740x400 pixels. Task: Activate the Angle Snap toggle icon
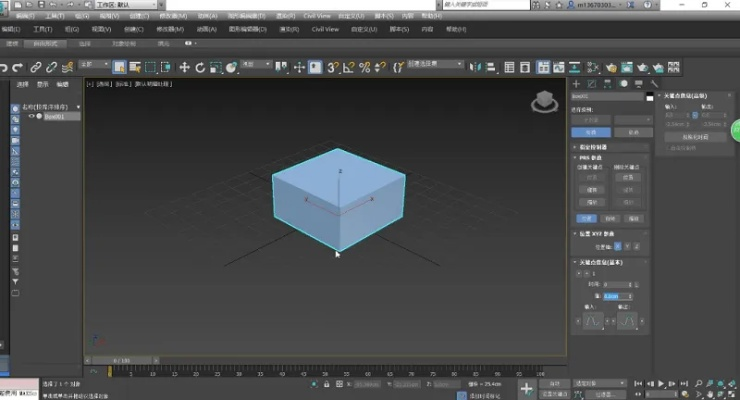(349, 68)
